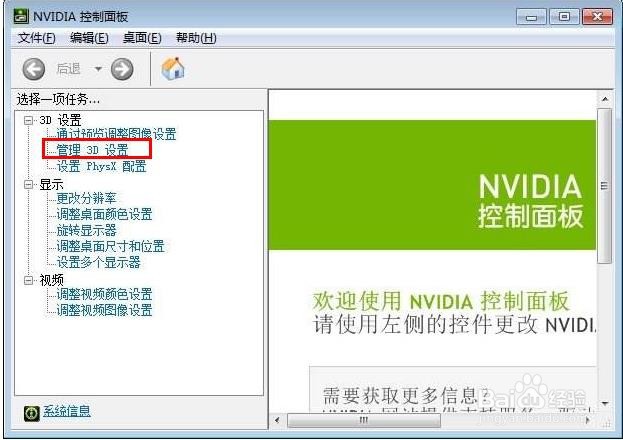Screen dimensions: 623x440
Task: Click the 系统信息 icon
Action: click(x=32, y=413)
